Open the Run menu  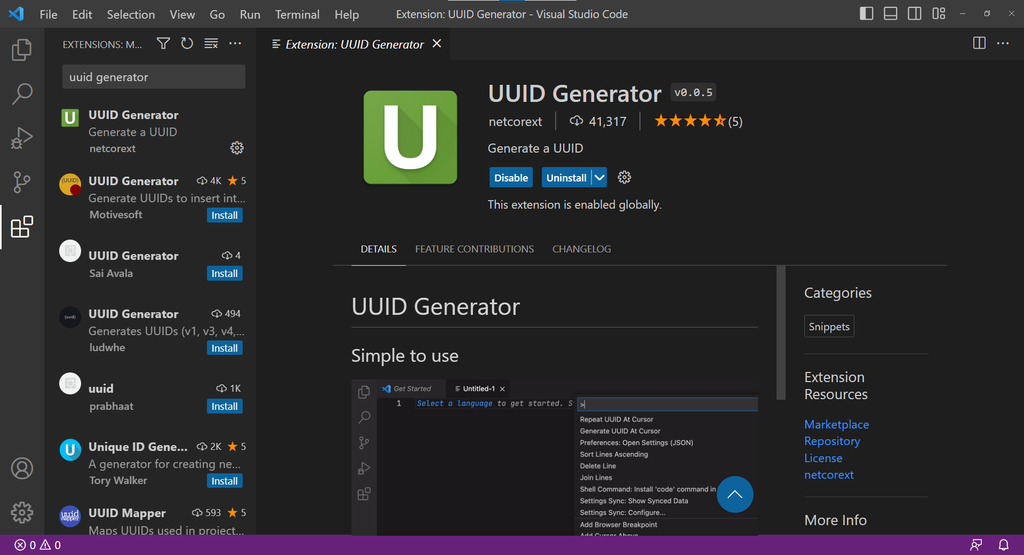coord(250,14)
